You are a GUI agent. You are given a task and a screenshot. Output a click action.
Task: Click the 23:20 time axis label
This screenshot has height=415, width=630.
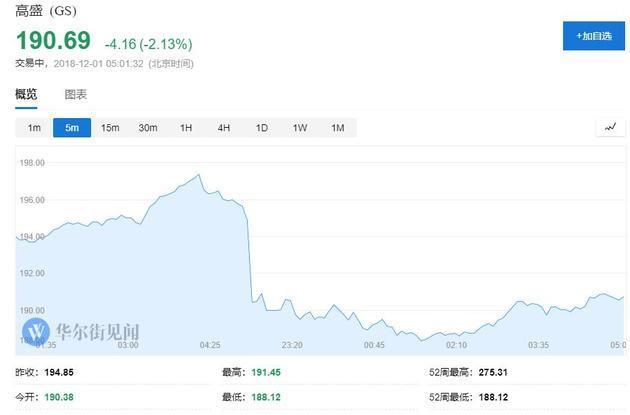point(292,345)
